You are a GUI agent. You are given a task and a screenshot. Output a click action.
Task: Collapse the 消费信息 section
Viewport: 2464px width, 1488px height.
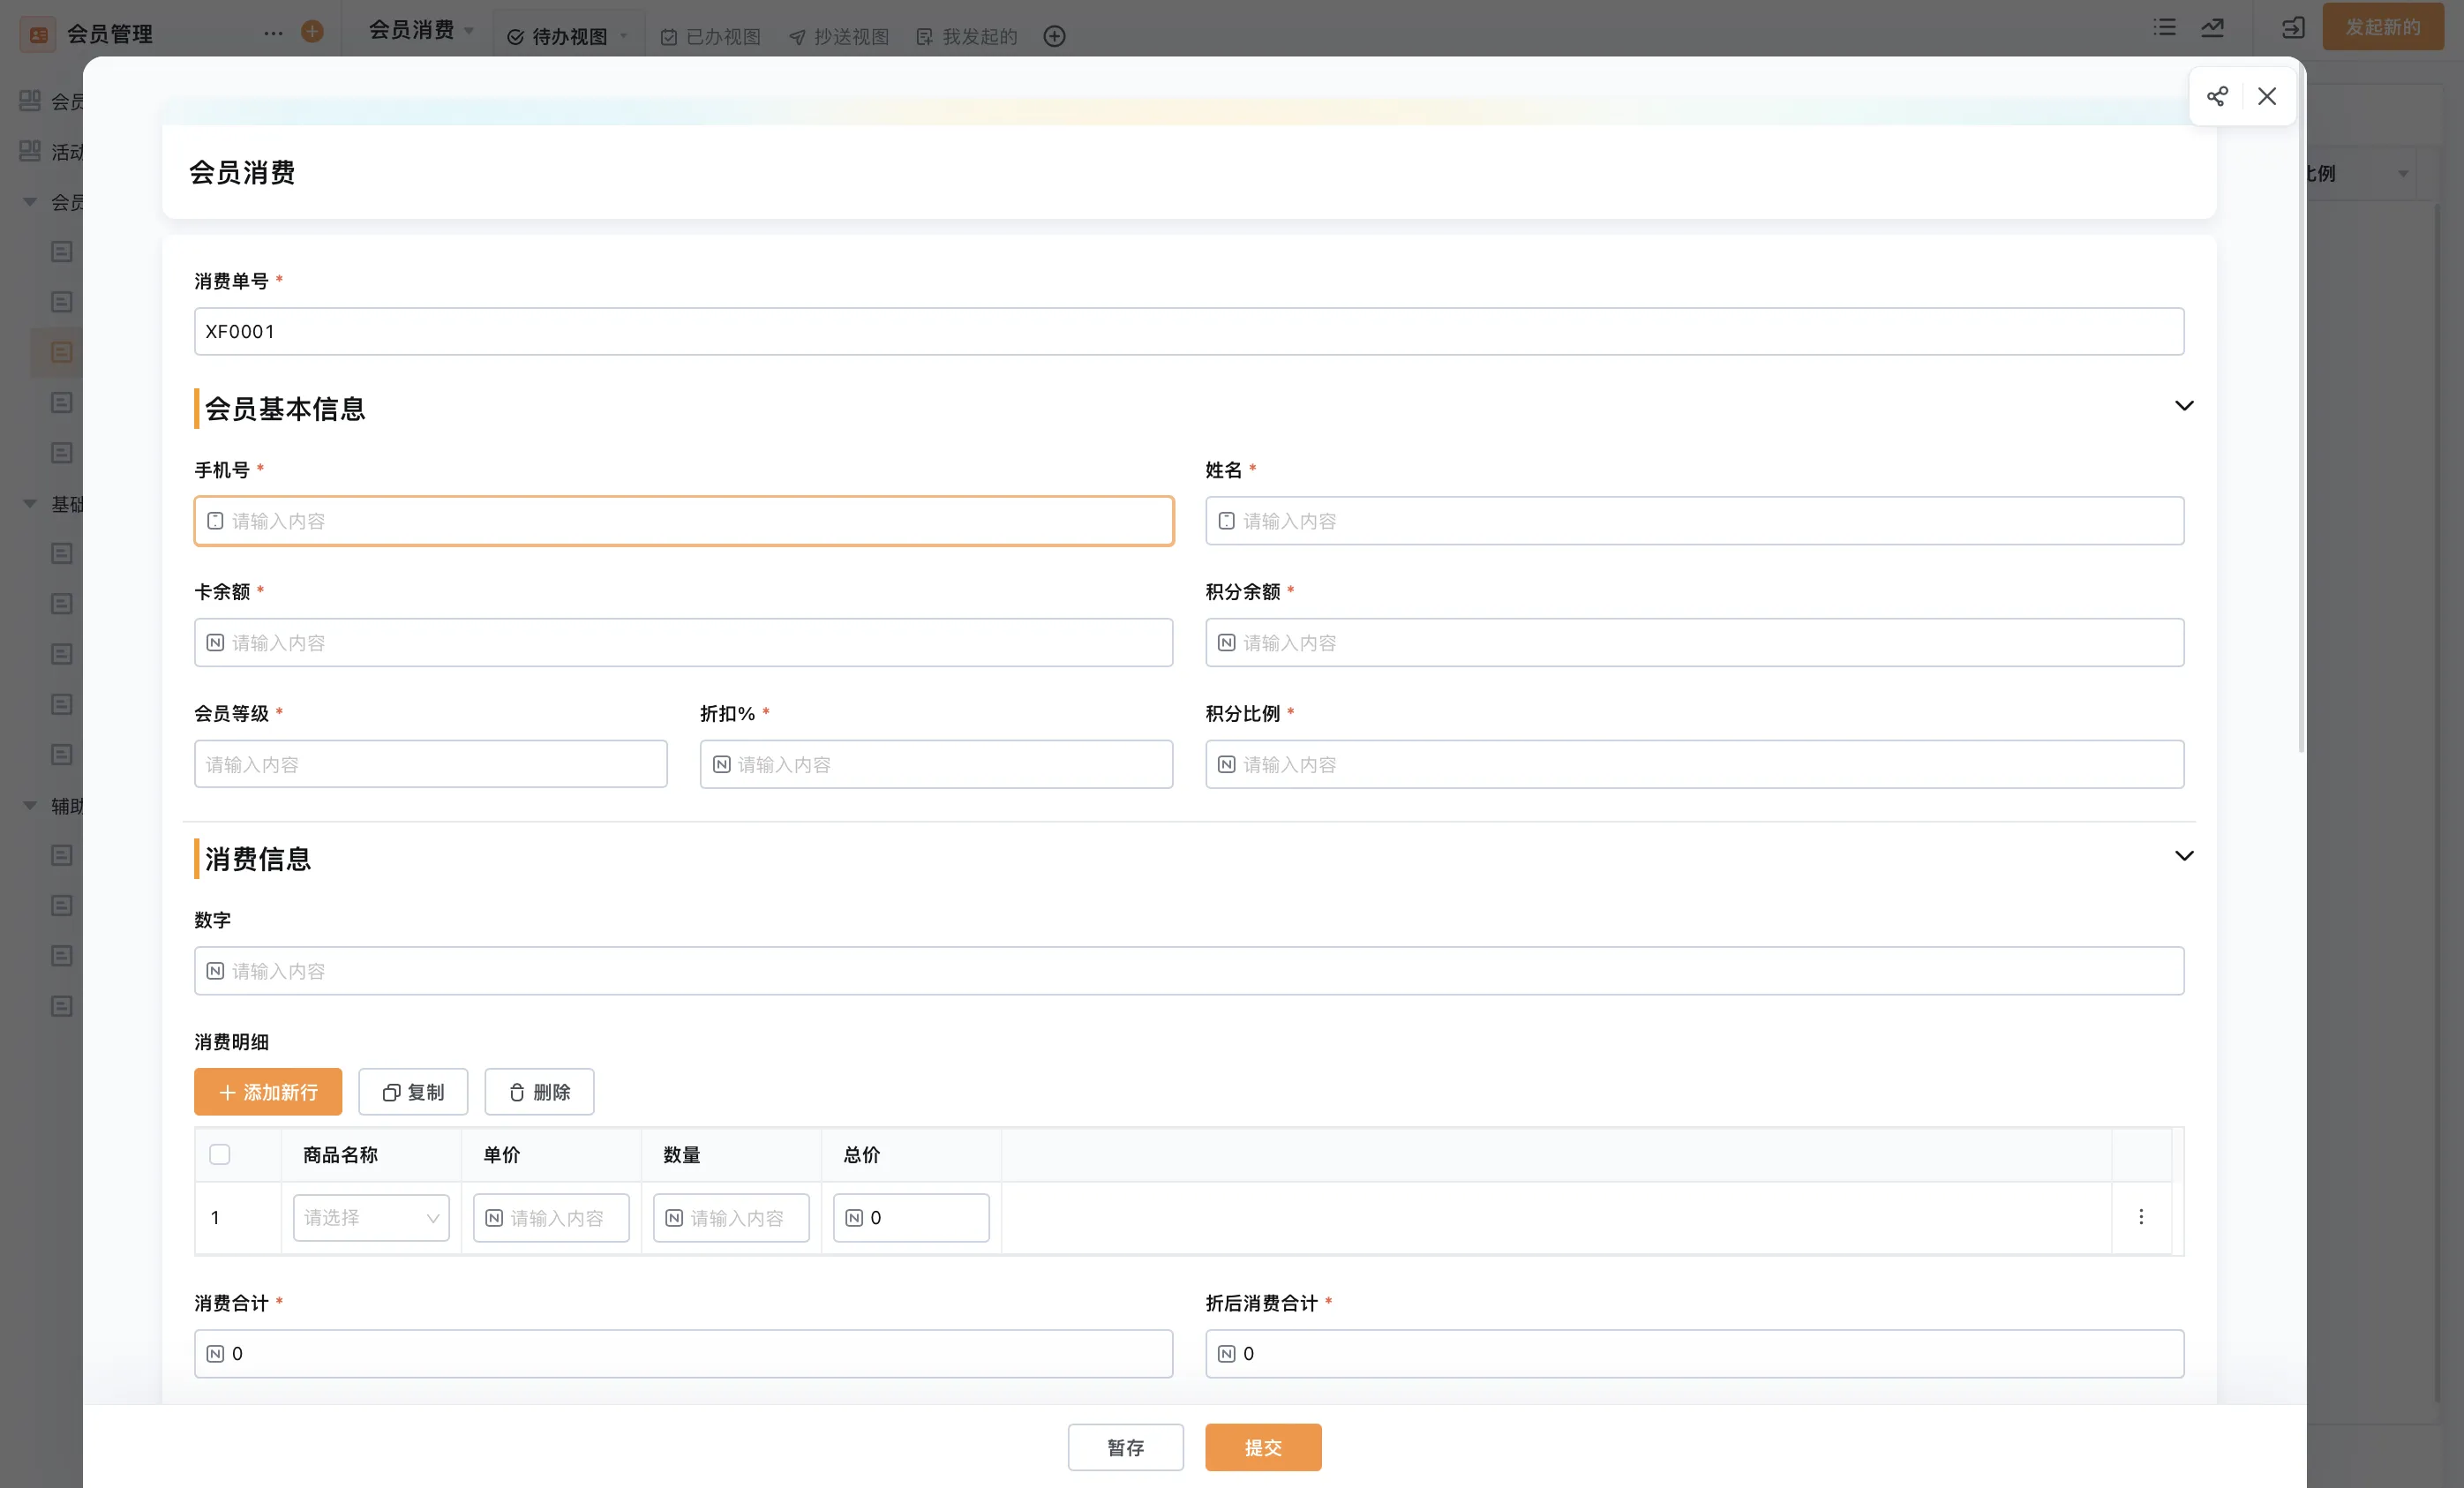click(x=2184, y=856)
